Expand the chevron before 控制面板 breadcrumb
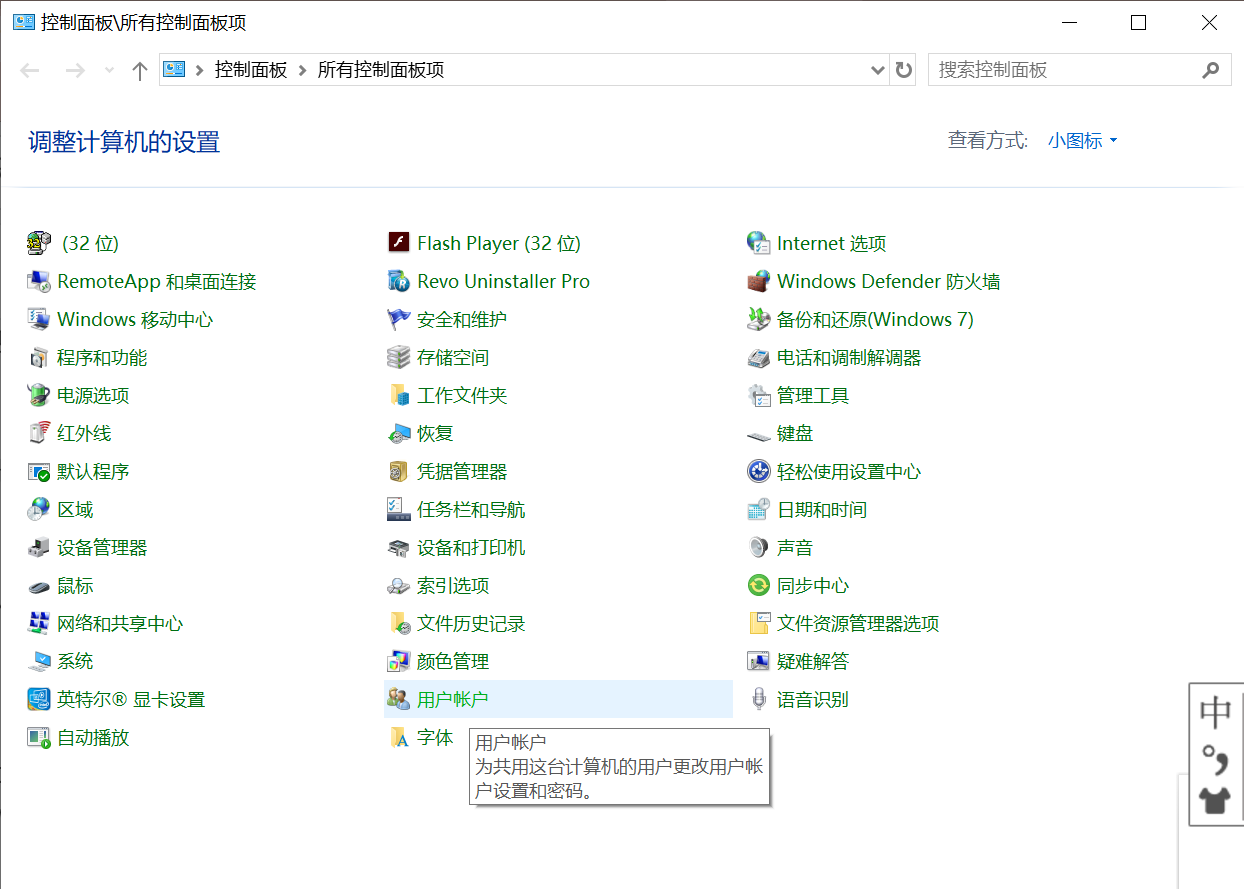The width and height of the screenshot is (1244, 889). pos(200,70)
